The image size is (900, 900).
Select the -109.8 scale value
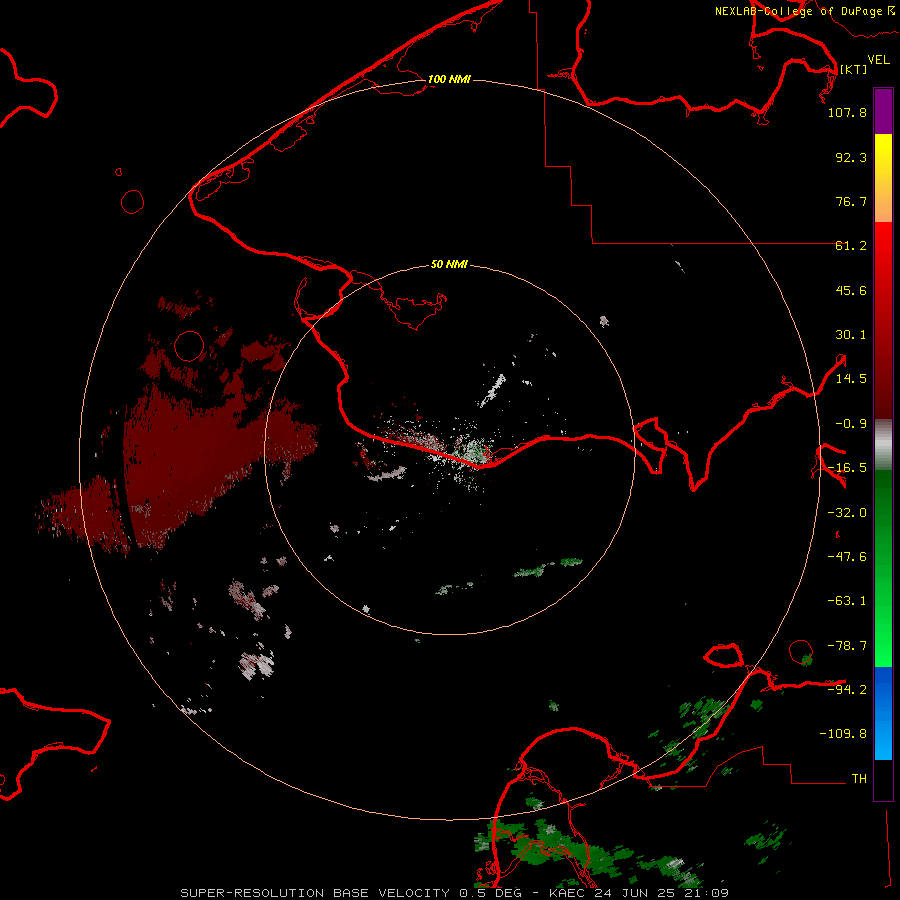(843, 734)
